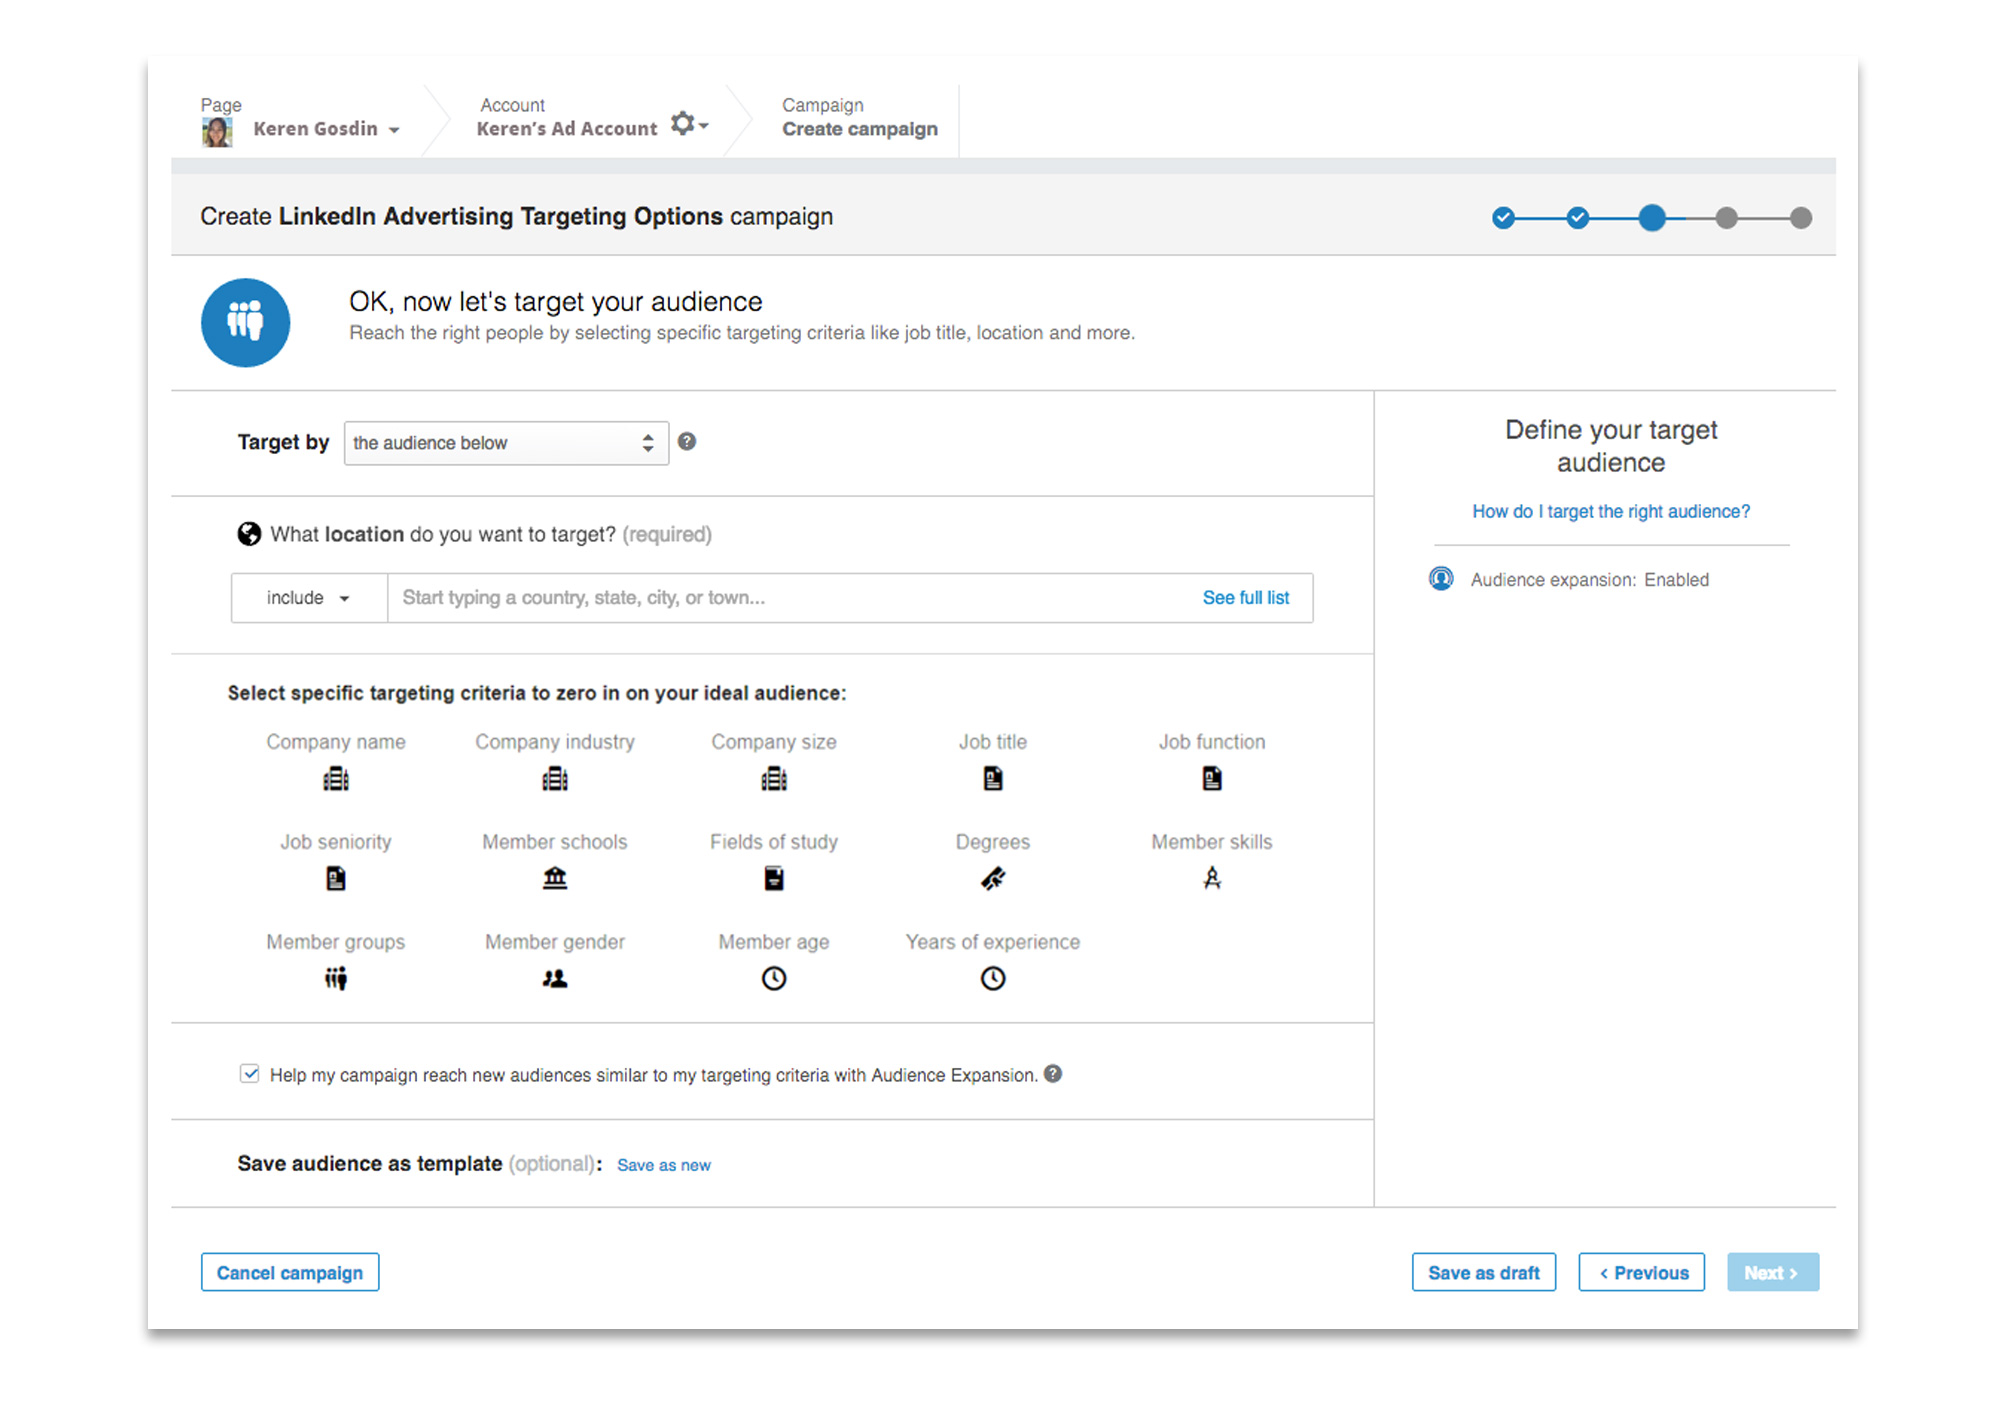
Task: Pick the Member schools building icon
Action: [x=555, y=879]
